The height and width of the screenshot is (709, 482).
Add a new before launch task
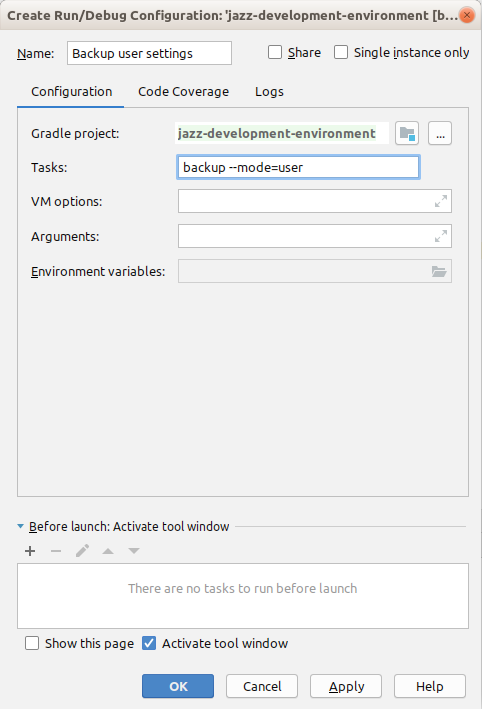[x=30, y=551]
